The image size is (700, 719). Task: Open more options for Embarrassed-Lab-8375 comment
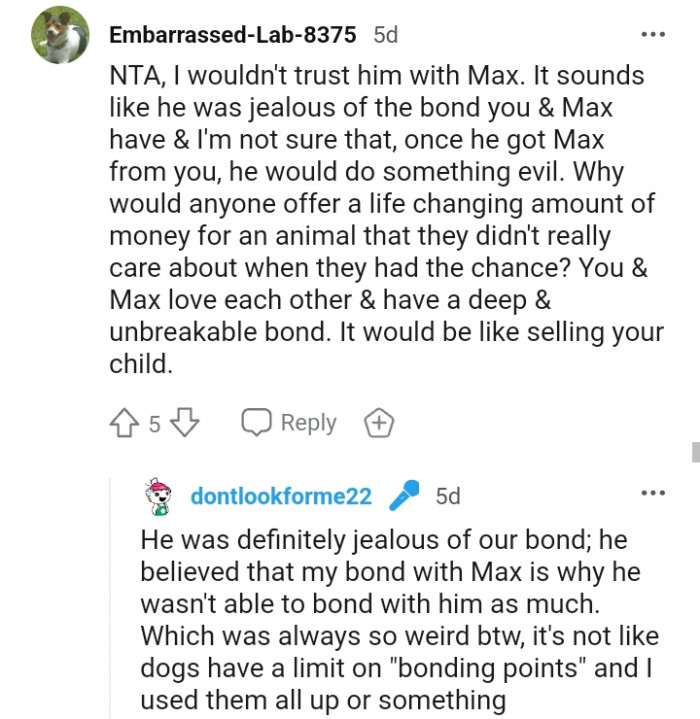(x=652, y=35)
